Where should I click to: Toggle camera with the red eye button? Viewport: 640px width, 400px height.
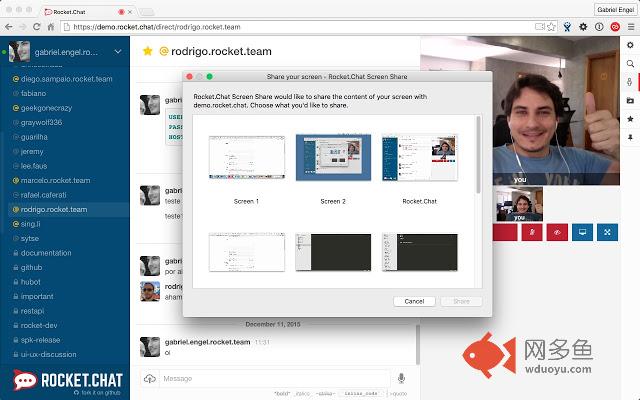tap(558, 232)
